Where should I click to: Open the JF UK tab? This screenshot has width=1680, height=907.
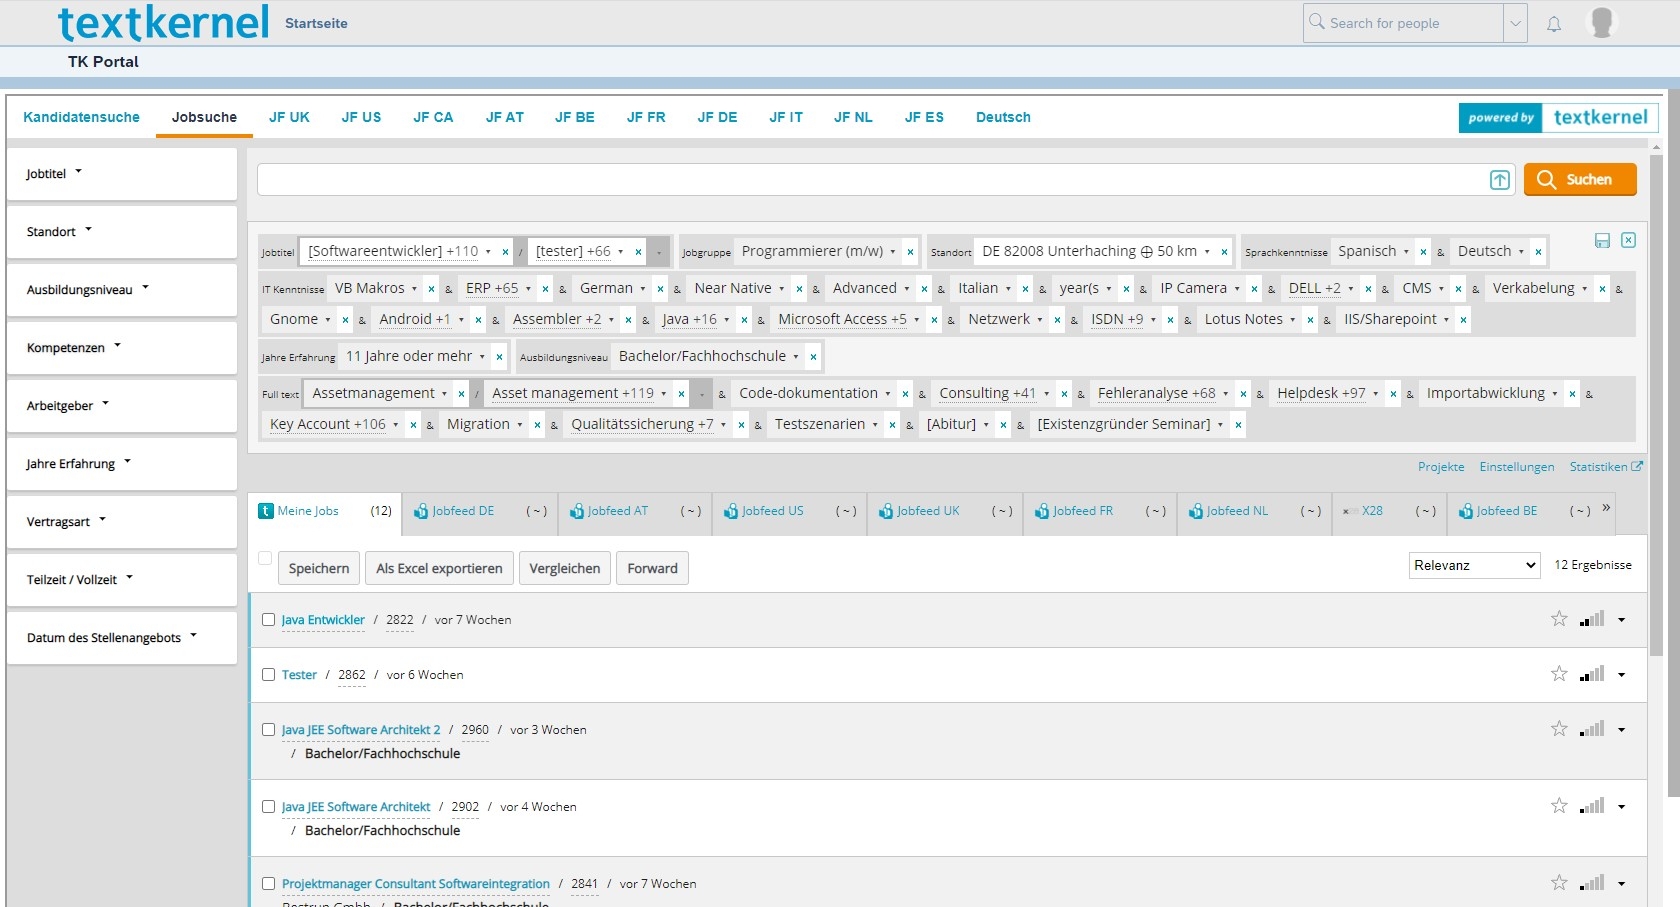pyautogui.click(x=289, y=117)
